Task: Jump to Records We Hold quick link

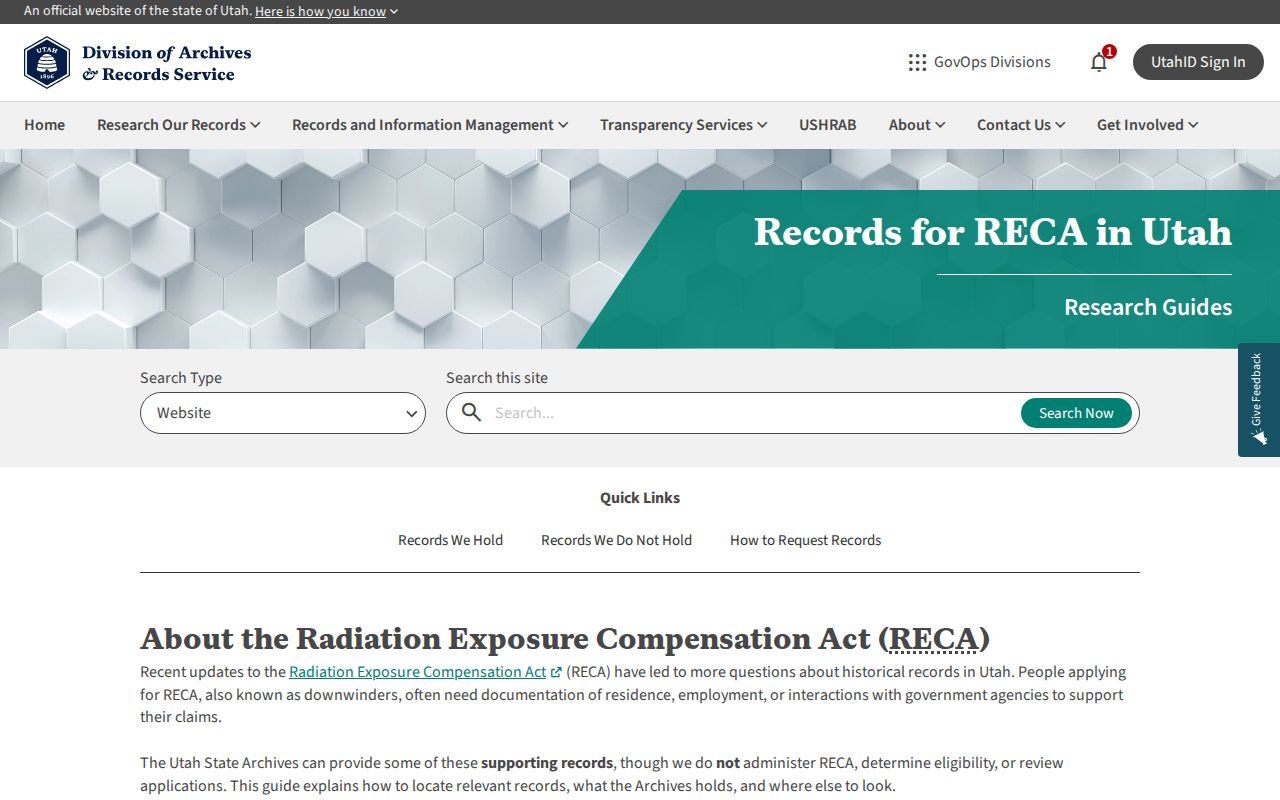Action: click(450, 540)
